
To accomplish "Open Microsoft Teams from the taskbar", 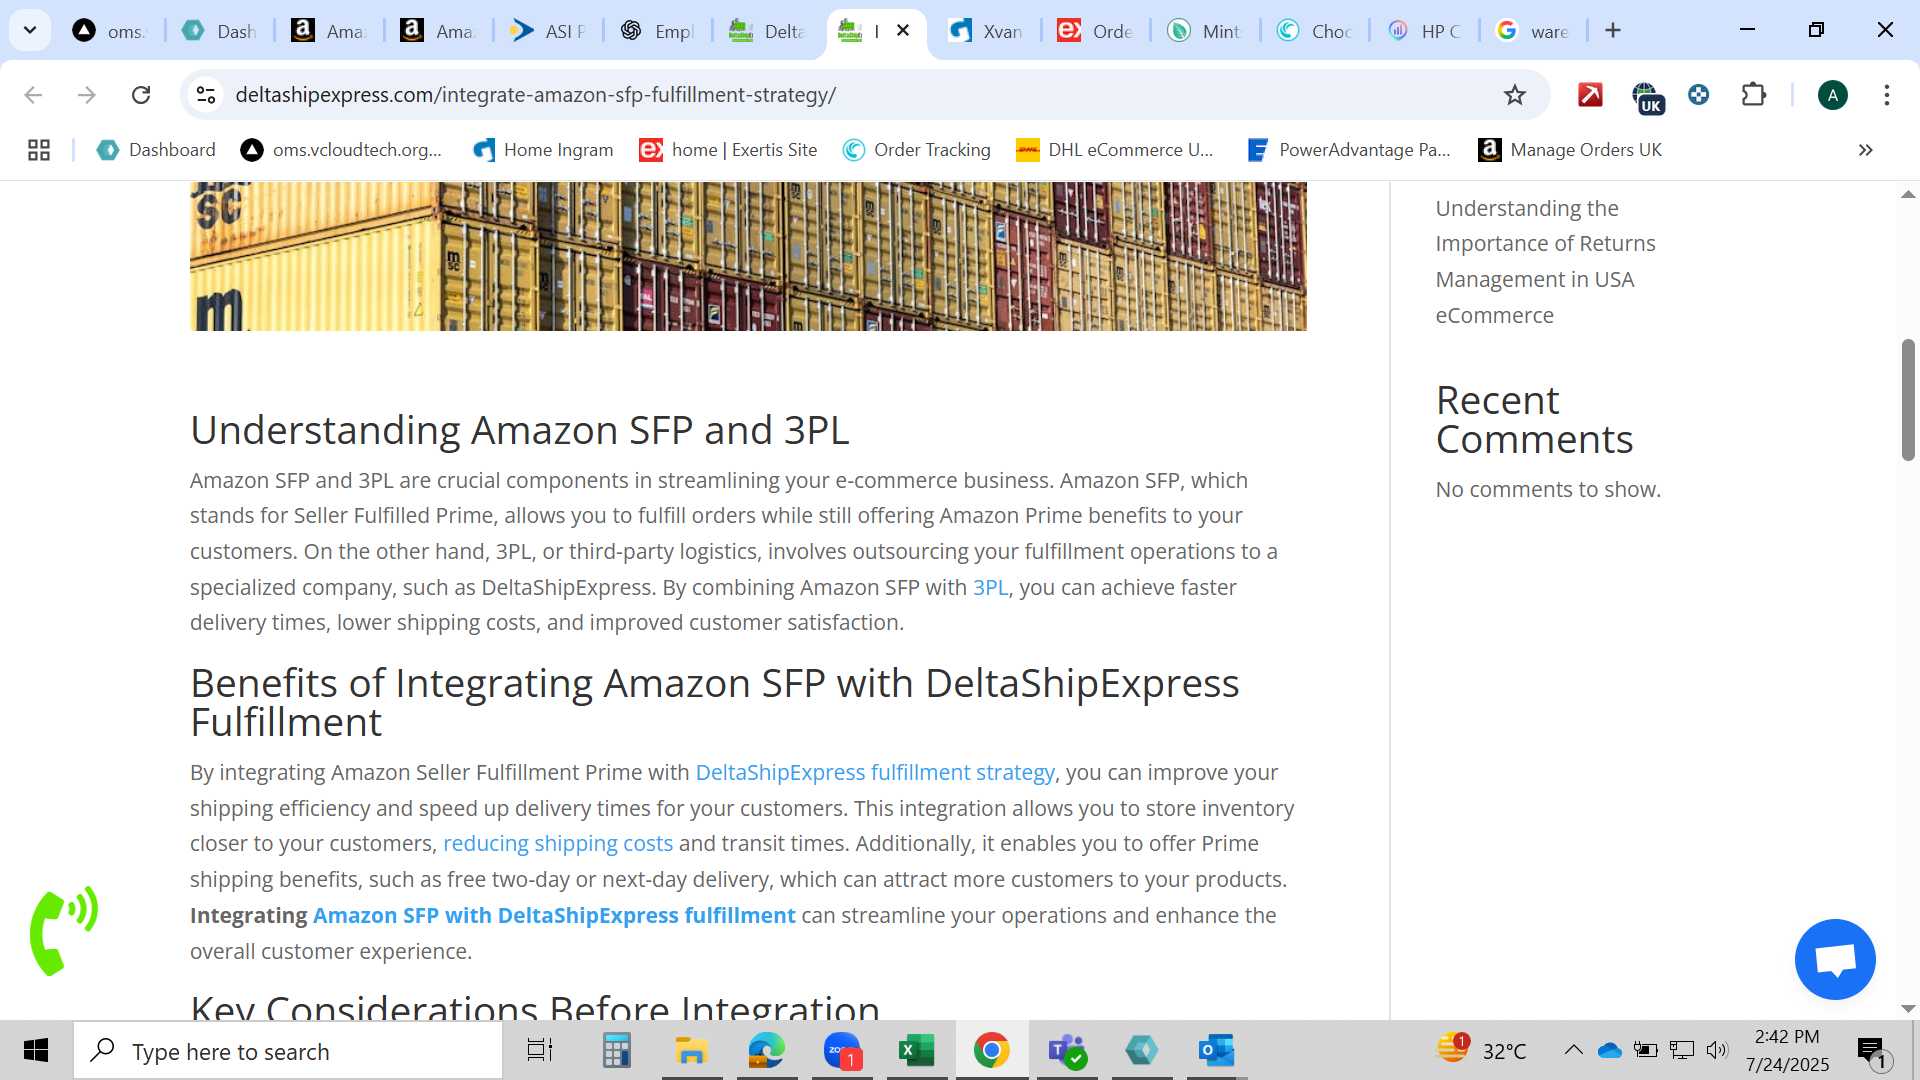I will (1067, 1051).
